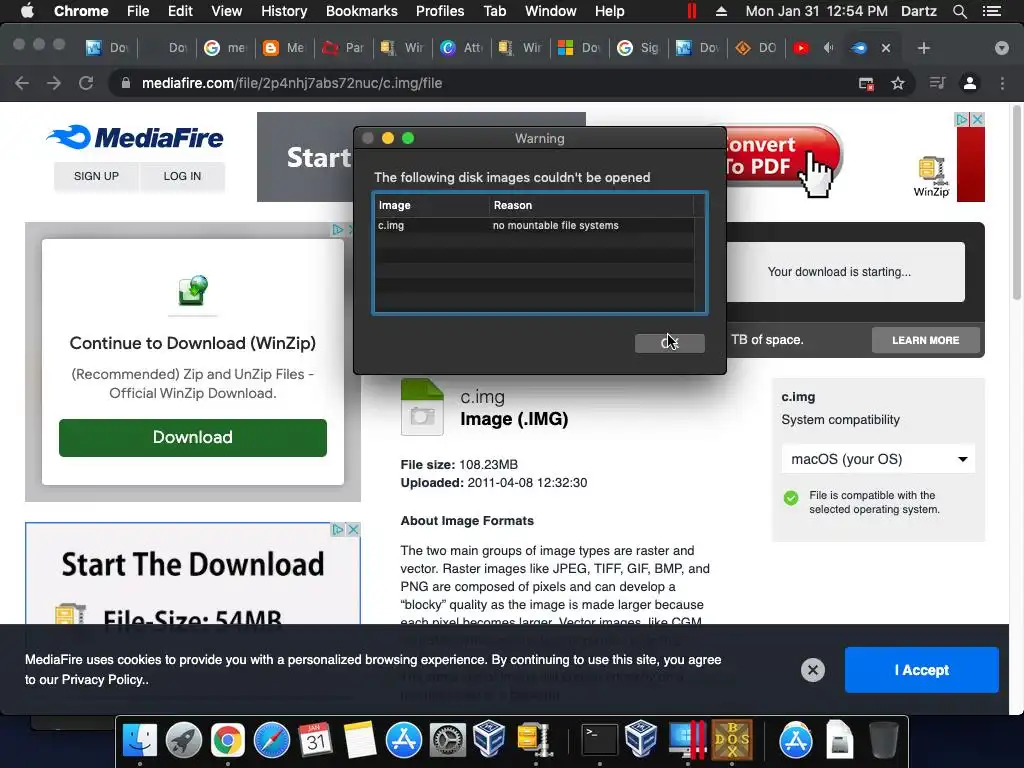
Task: Click the eject icon in the menu bar
Action: (x=721, y=11)
